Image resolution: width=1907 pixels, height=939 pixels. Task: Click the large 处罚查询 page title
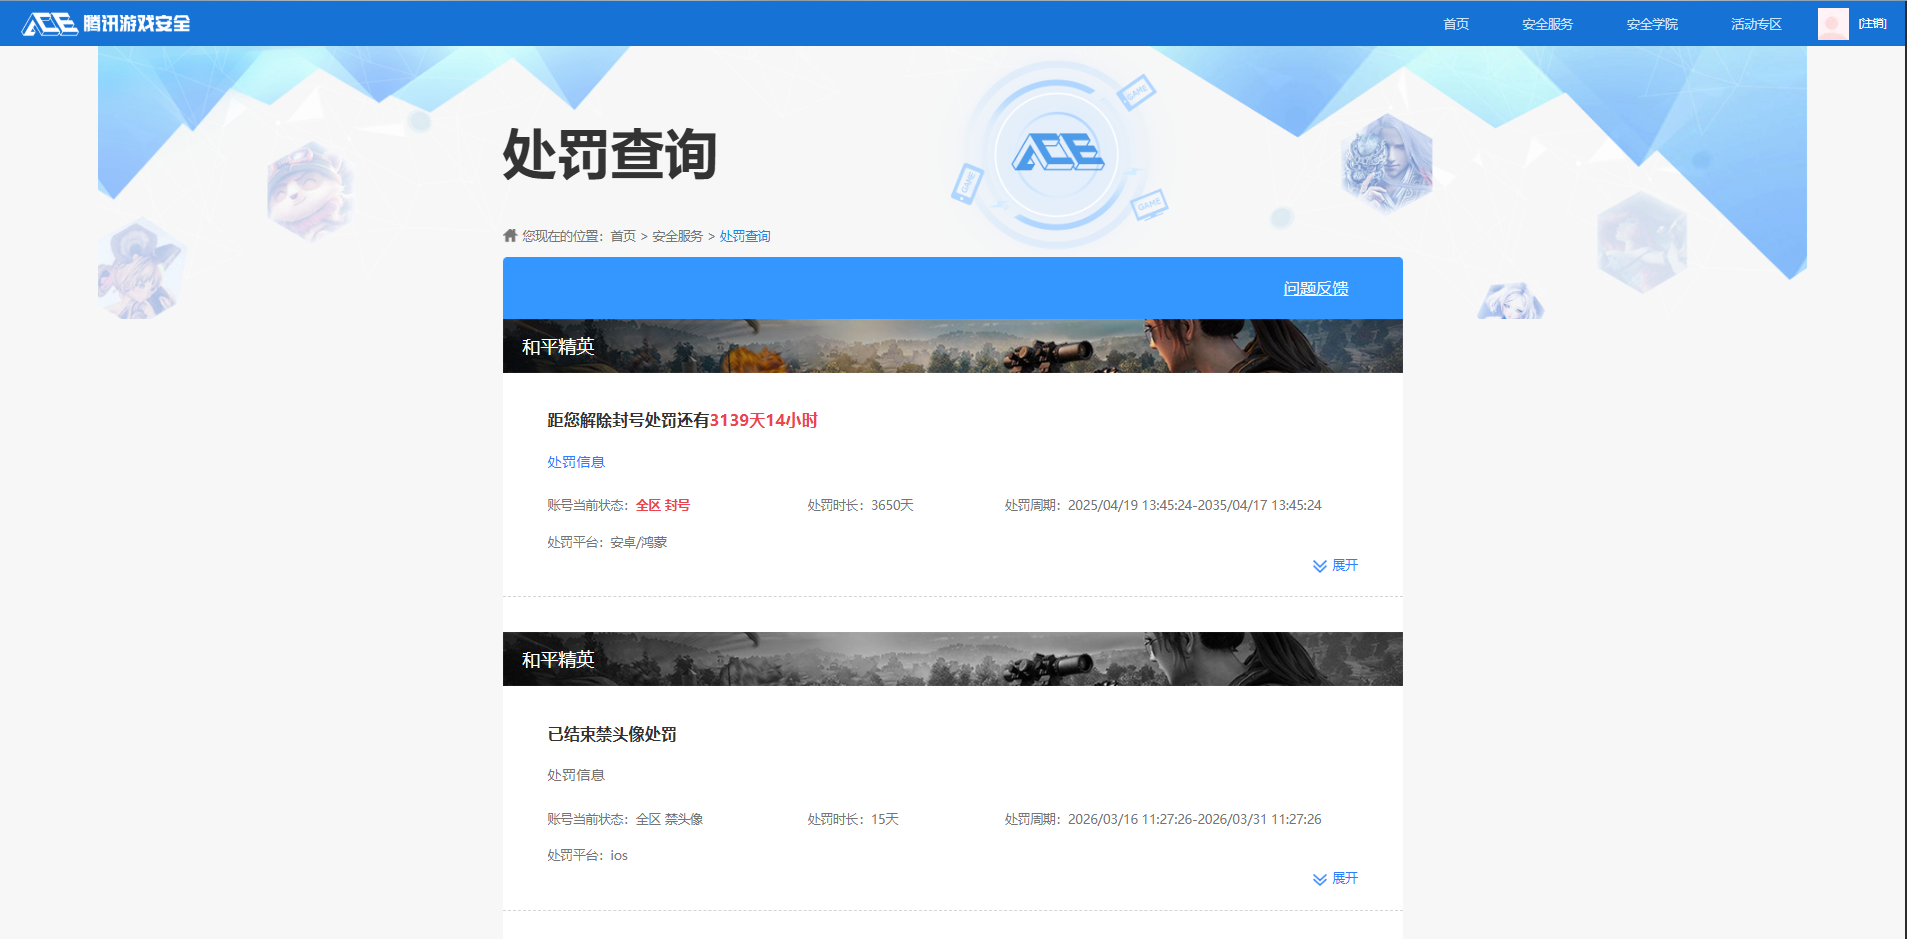point(610,154)
